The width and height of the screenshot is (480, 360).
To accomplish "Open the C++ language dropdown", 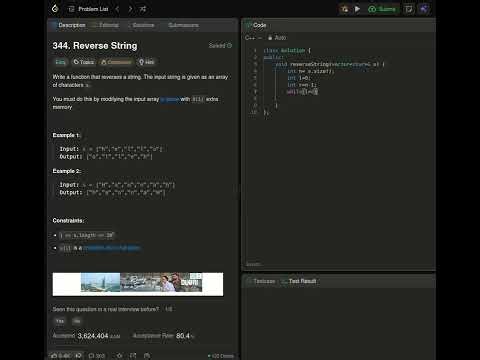I will (253, 38).
